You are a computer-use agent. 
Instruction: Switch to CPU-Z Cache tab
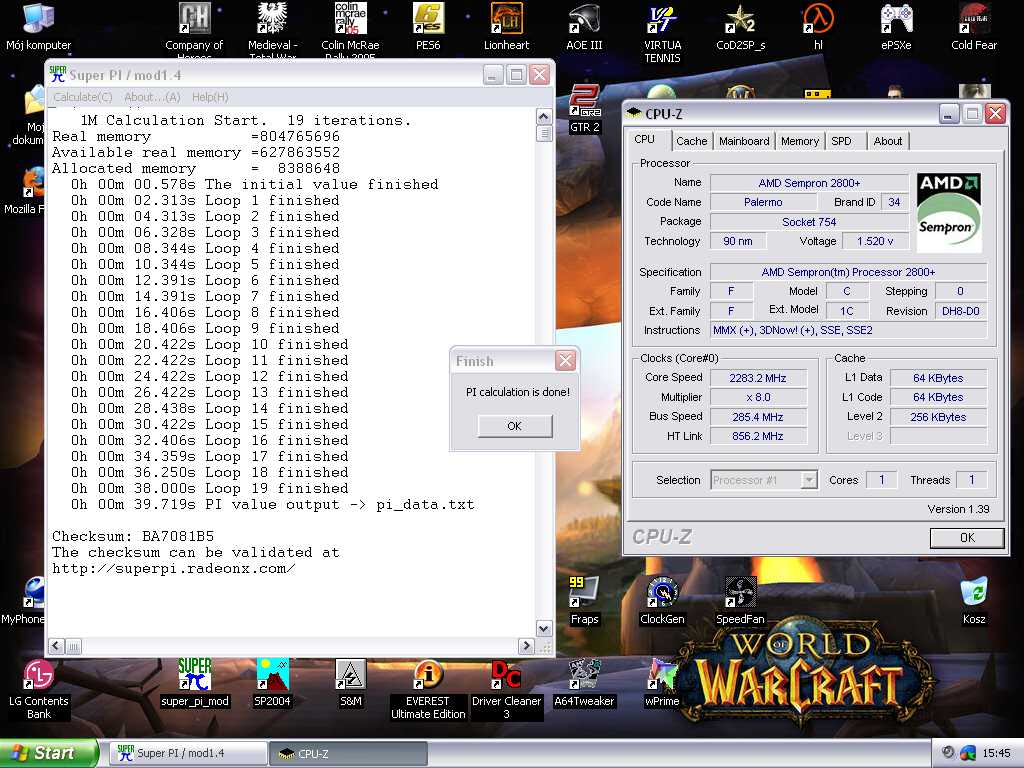(692, 141)
